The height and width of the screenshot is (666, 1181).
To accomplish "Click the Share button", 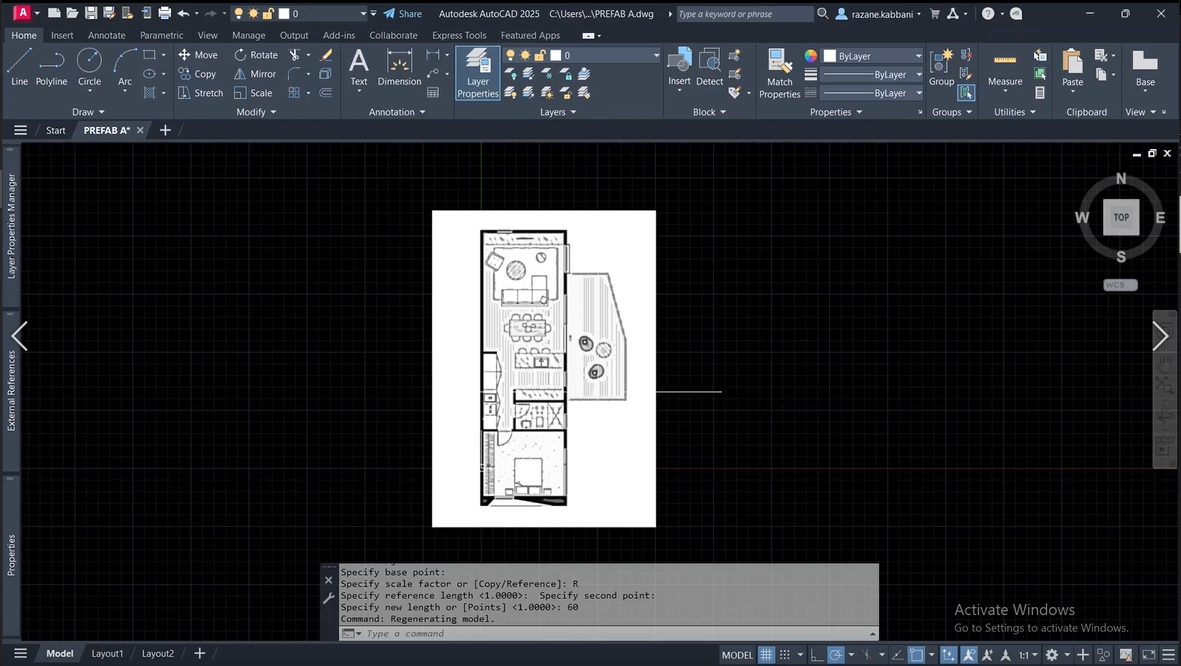I will (403, 14).
